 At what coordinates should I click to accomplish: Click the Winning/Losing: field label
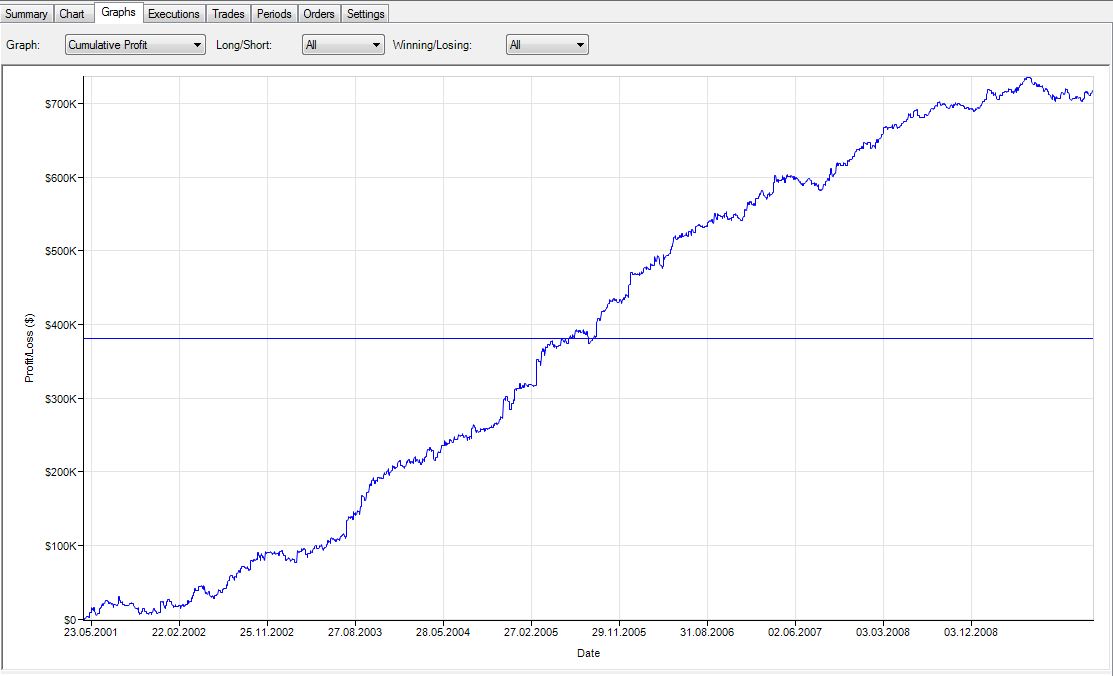[432, 45]
